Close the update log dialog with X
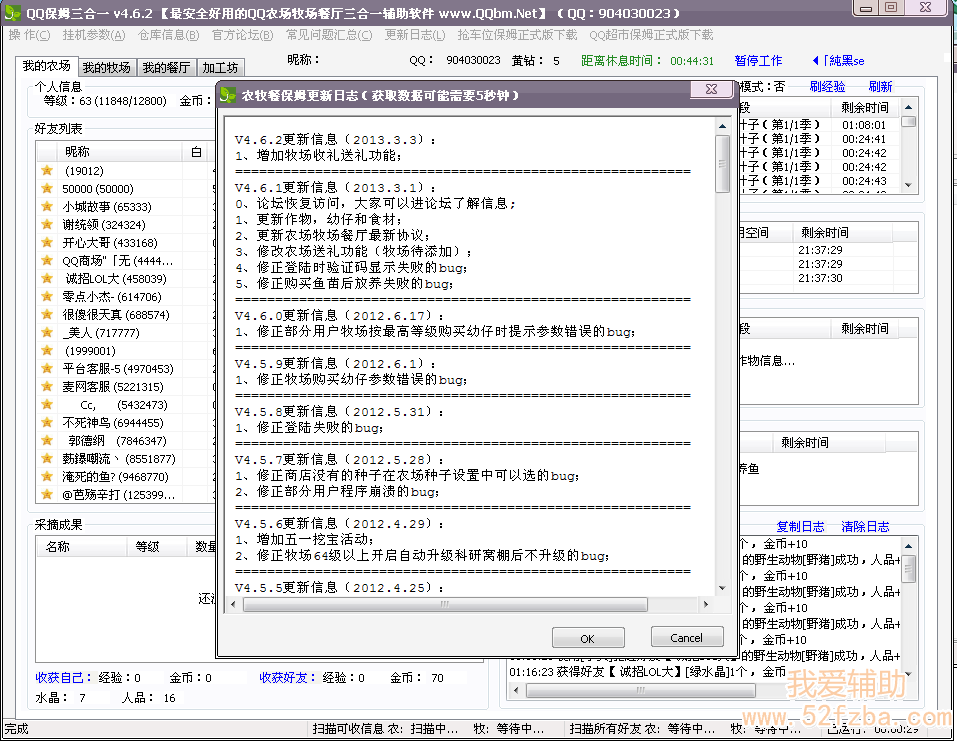Viewport: 957px width, 741px height. [711, 89]
